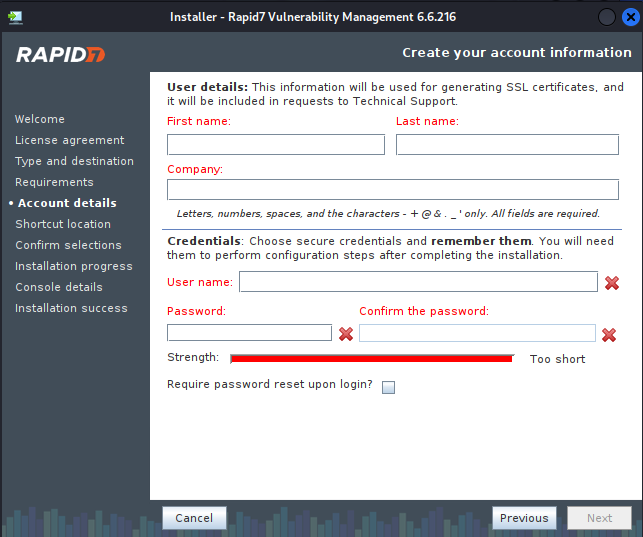Screen dimensions: 643x537
Task: Click the Rapid7 logo
Action: [60, 55]
